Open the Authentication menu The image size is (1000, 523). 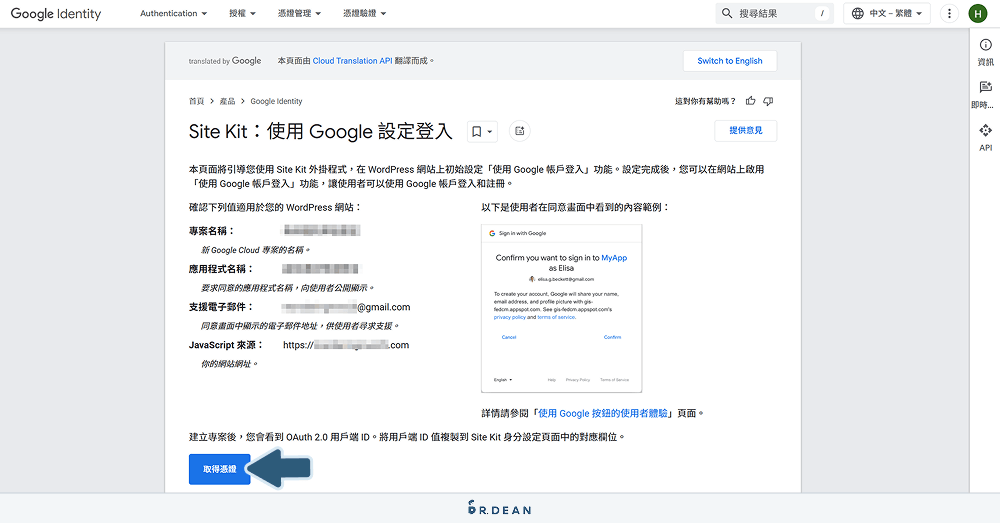coord(173,13)
